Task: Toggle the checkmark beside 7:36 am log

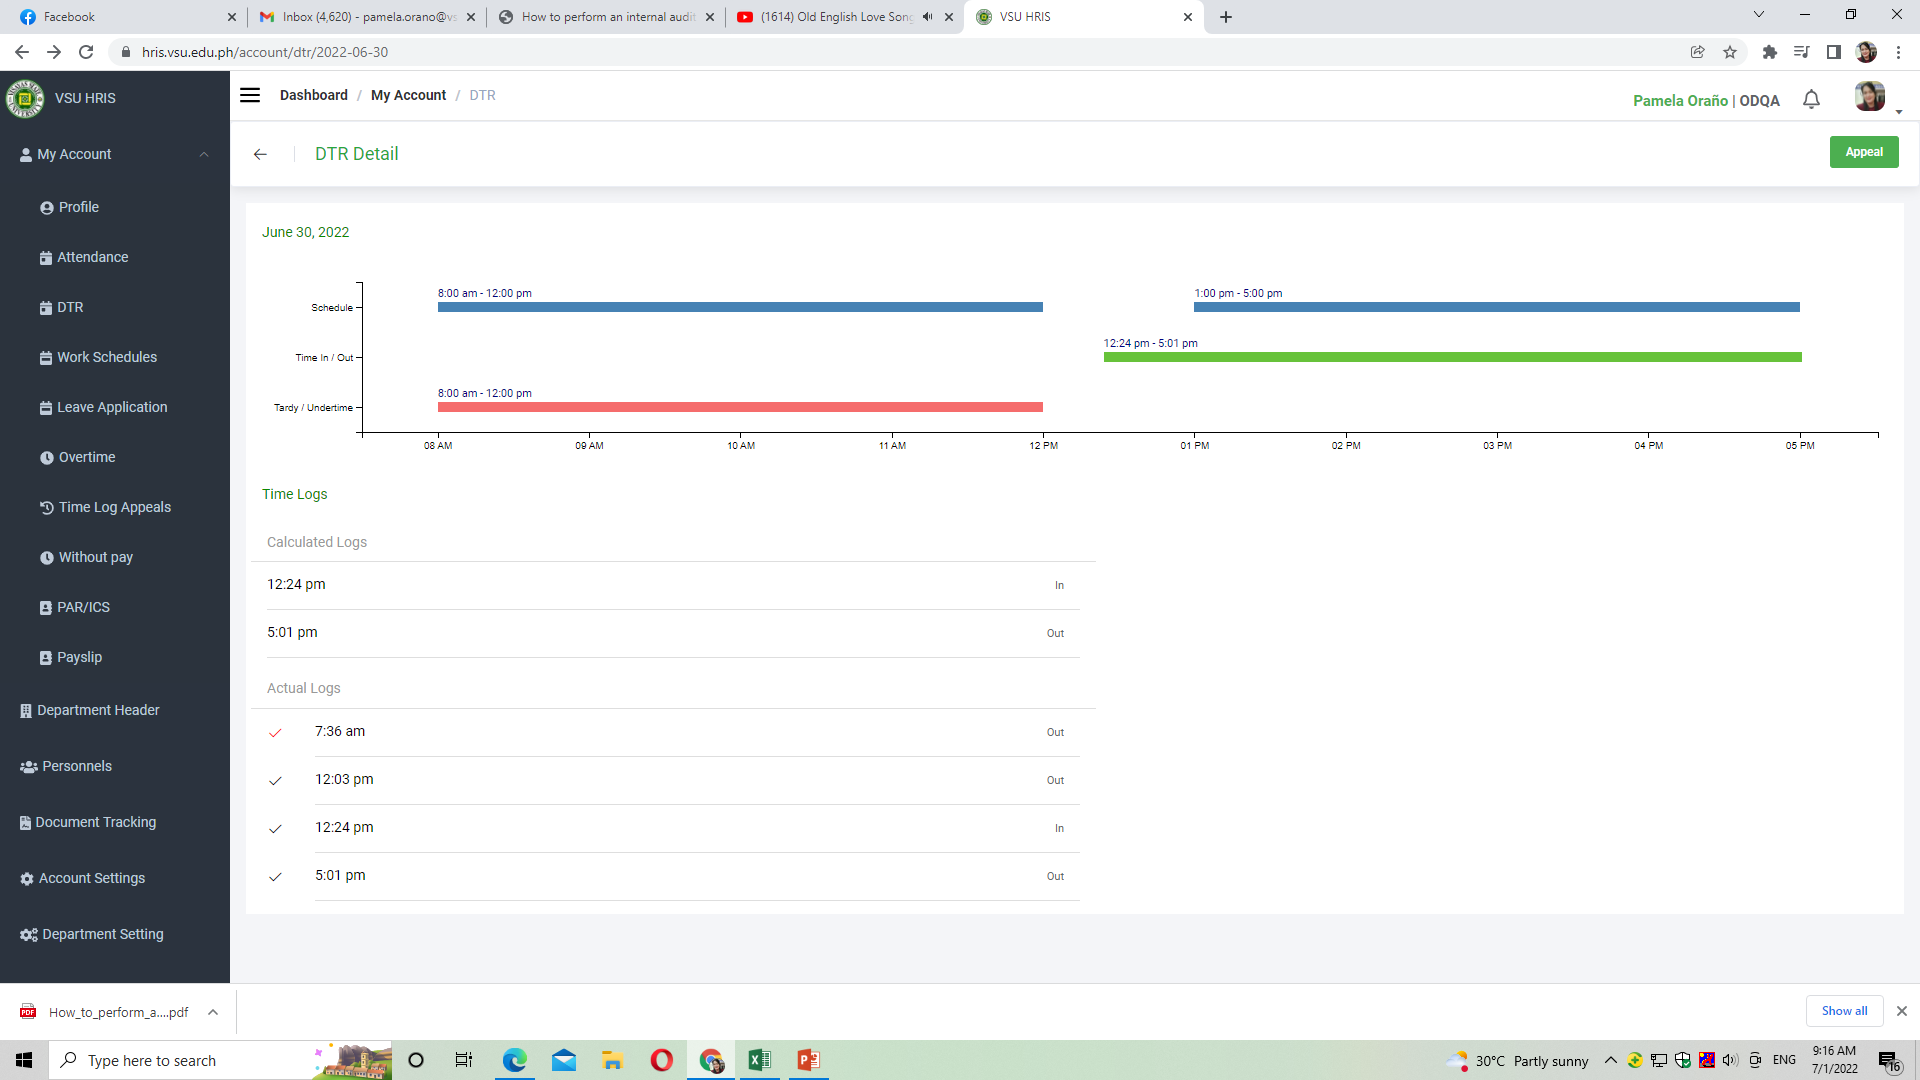Action: coord(275,733)
